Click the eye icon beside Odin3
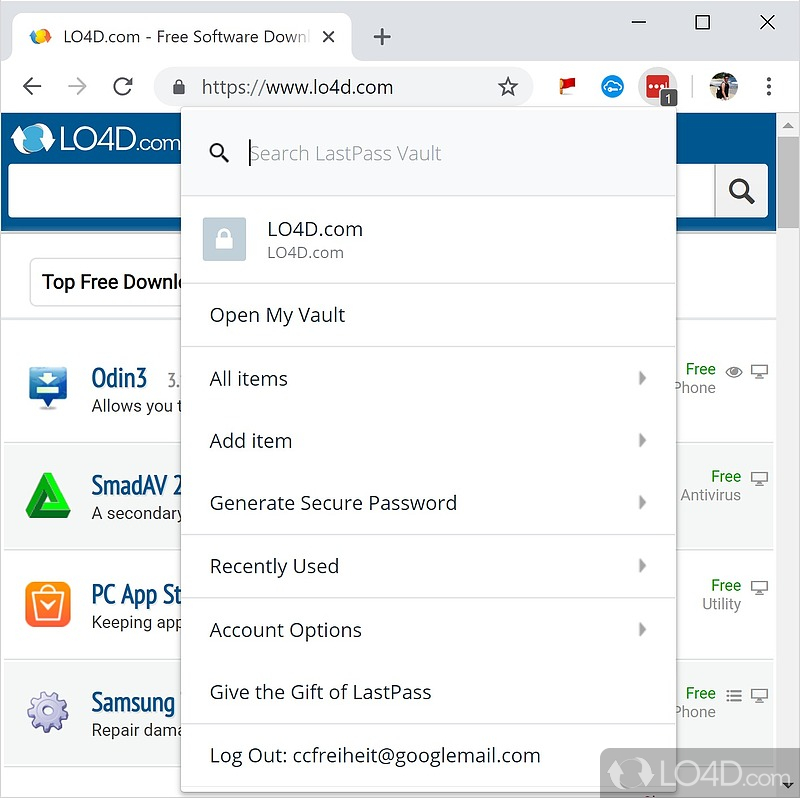The height and width of the screenshot is (798, 800). pos(734,372)
